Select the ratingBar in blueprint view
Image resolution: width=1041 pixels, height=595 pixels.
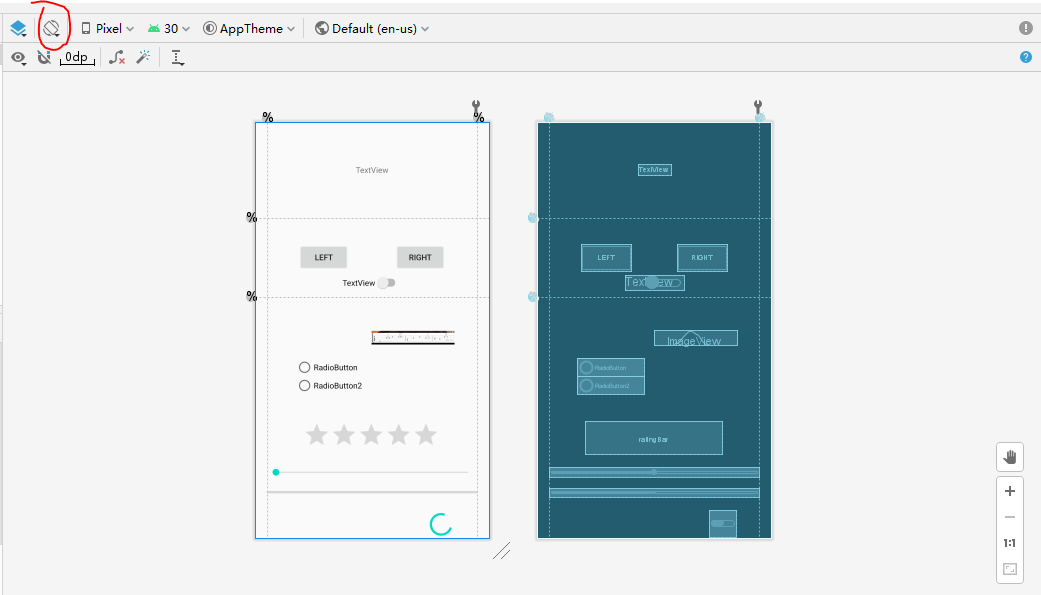coord(654,438)
